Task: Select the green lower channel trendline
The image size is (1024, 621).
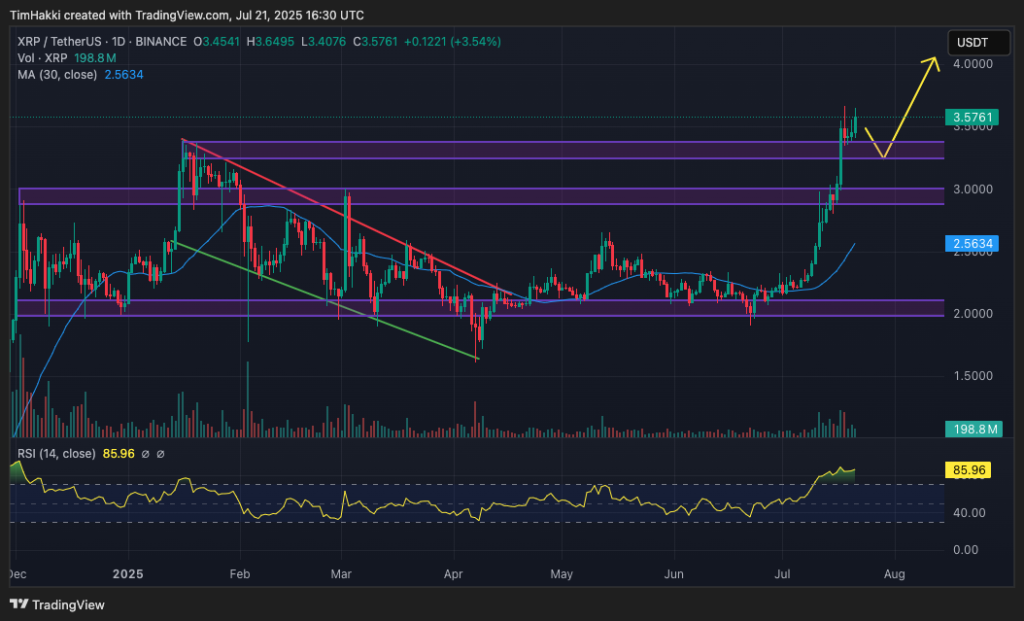Action: tap(320, 297)
